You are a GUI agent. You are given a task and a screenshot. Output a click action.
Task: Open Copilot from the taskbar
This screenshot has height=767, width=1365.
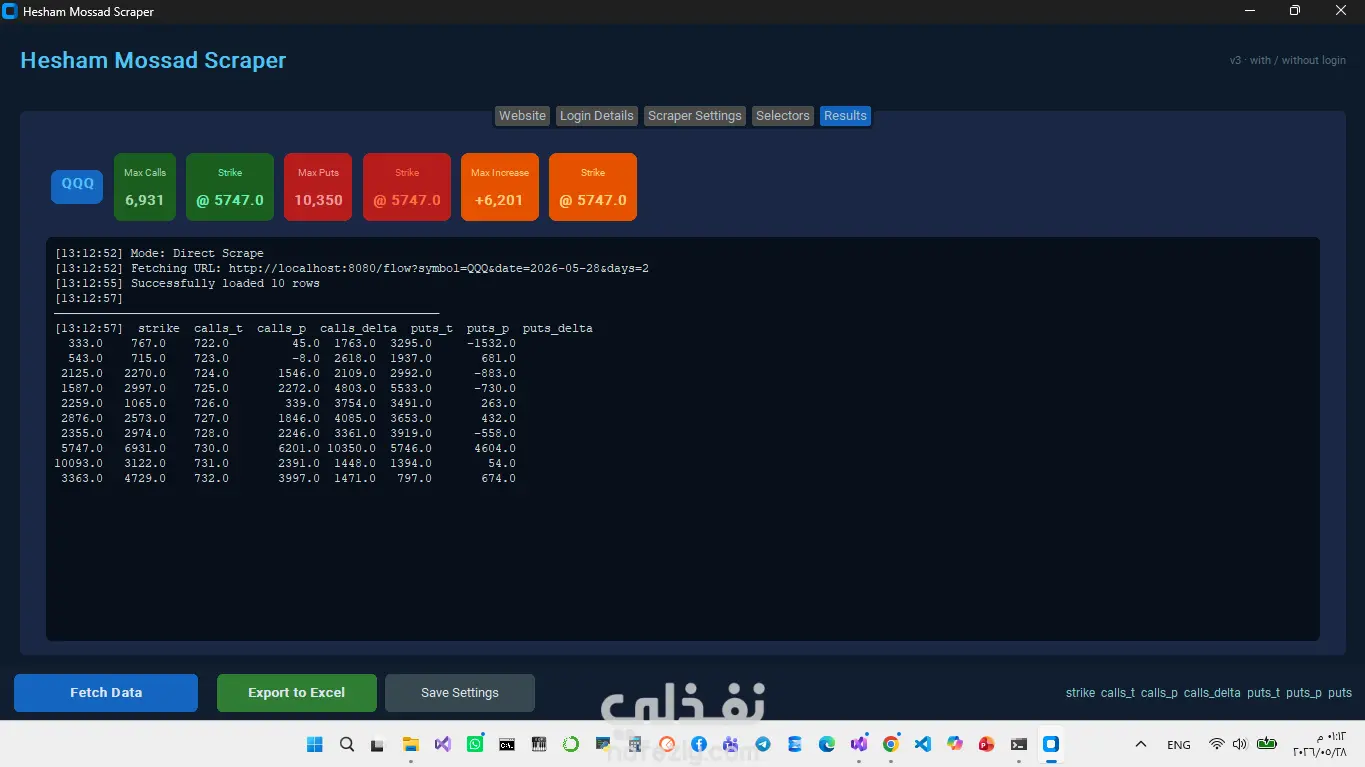tap(955, 744)
